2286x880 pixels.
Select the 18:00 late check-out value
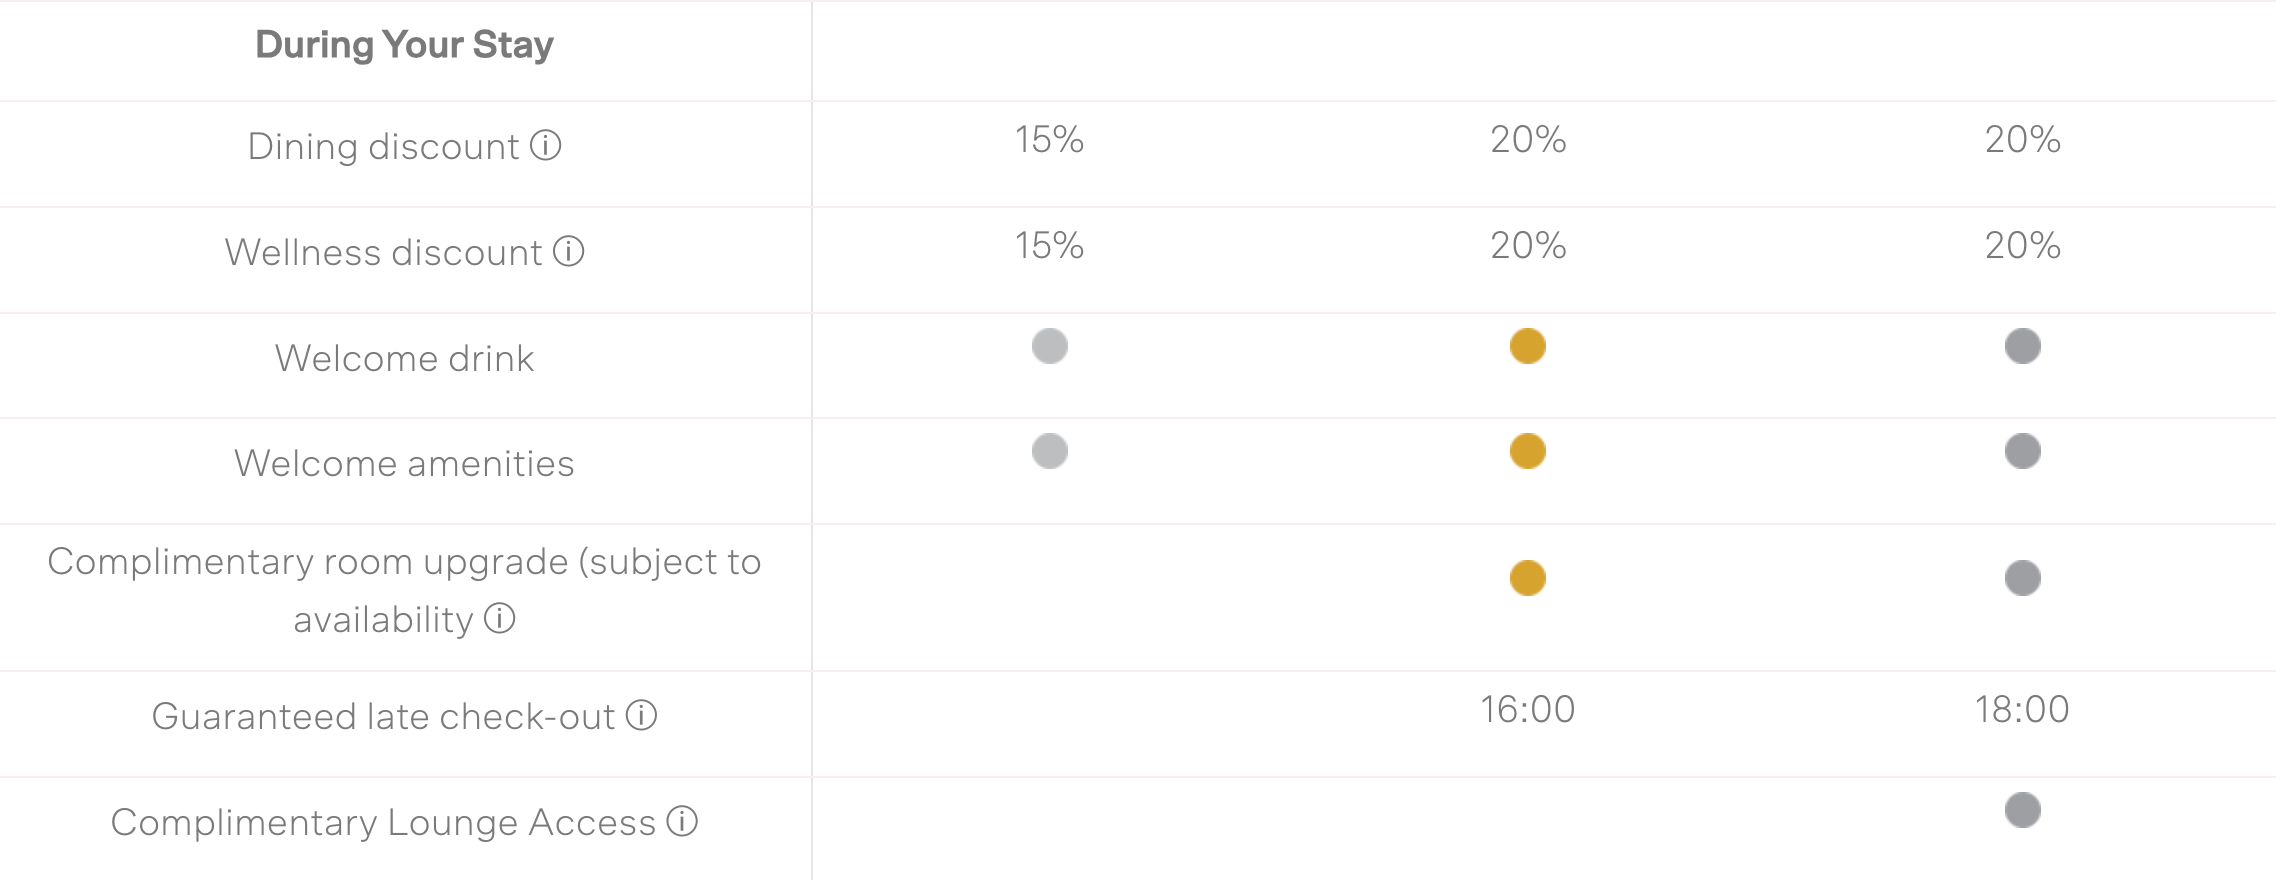(x=2022, y=710)
